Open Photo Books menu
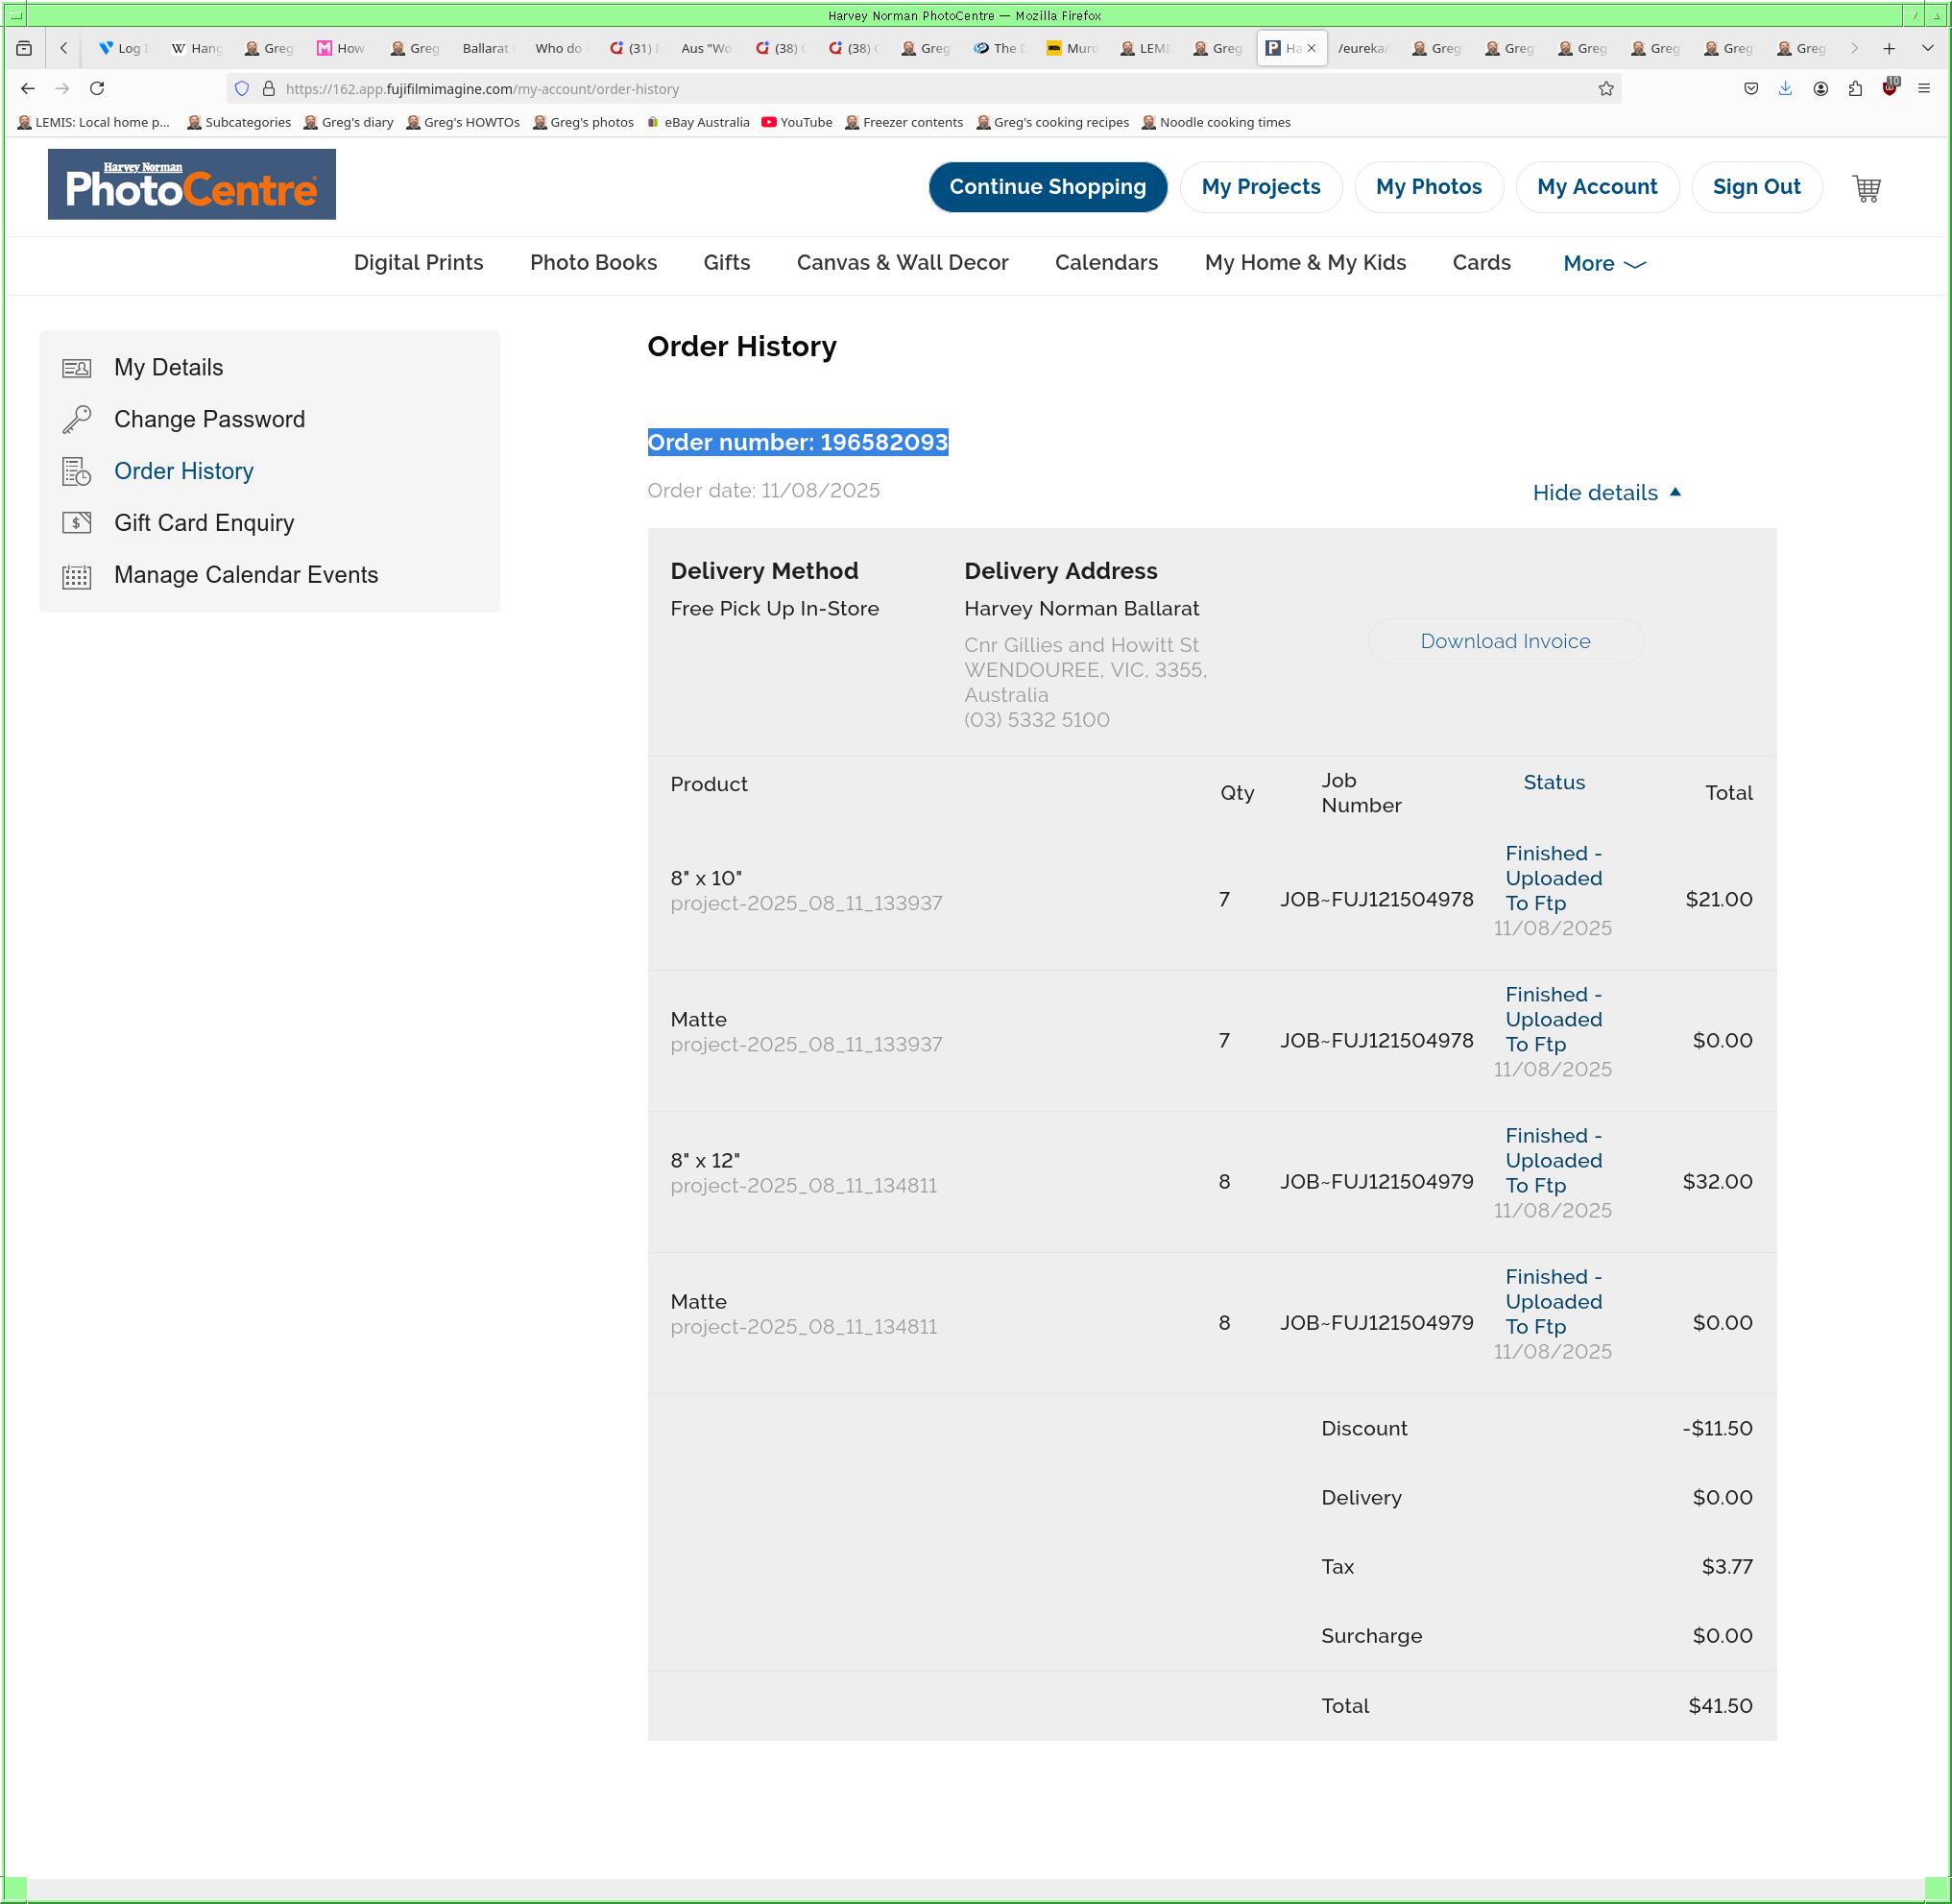Image resolution: width=1952 pixels, height=1904 pixels. (x=593, y=263)
